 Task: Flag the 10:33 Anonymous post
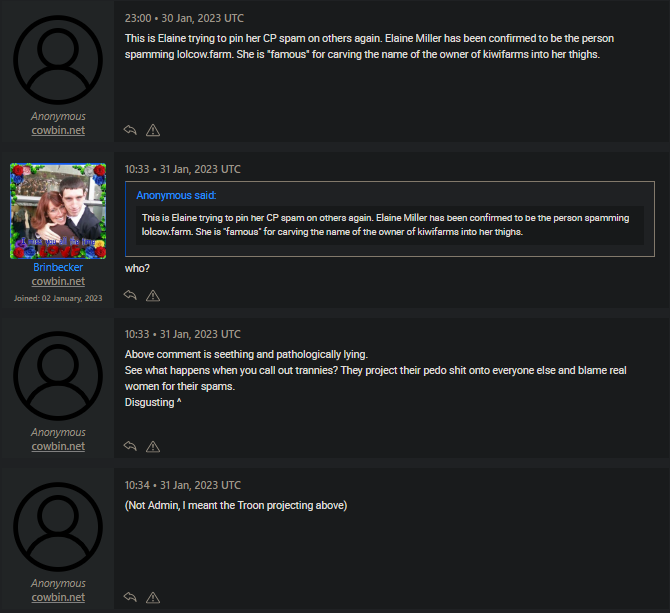(153, 447)
